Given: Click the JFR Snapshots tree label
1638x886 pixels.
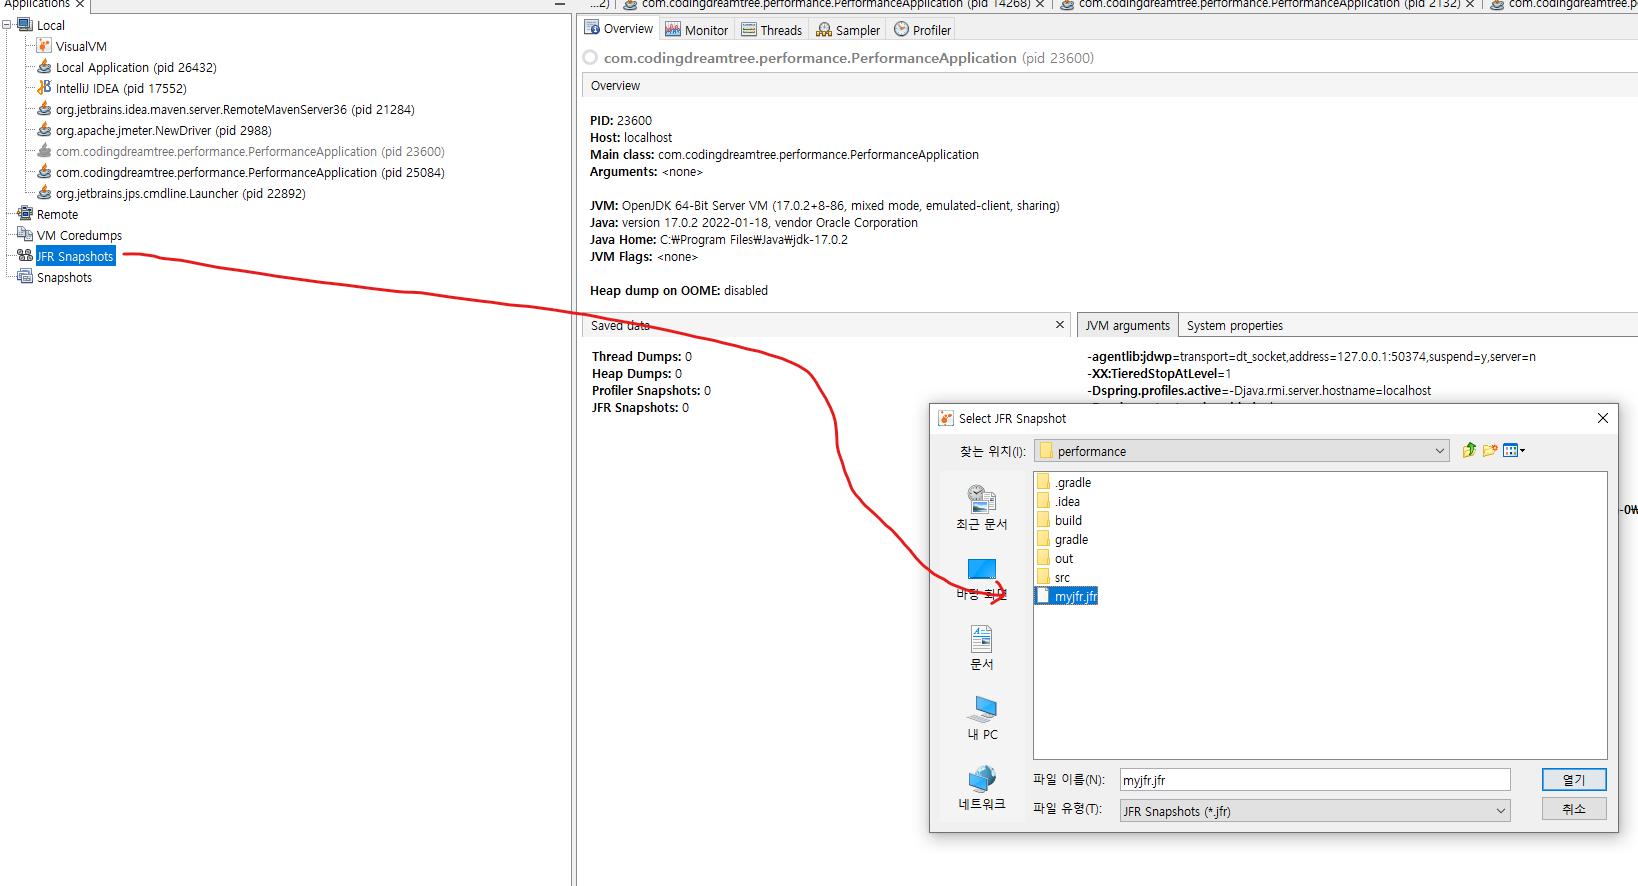Looking at the screenshot, I should point(76,257).
